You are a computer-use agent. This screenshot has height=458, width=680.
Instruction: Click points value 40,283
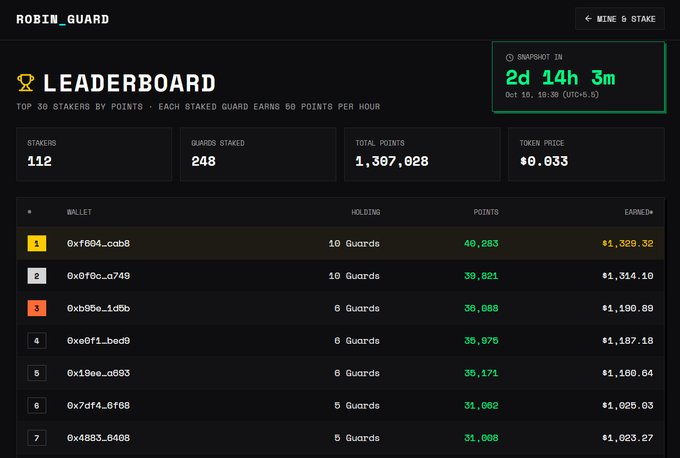(481, 243)
